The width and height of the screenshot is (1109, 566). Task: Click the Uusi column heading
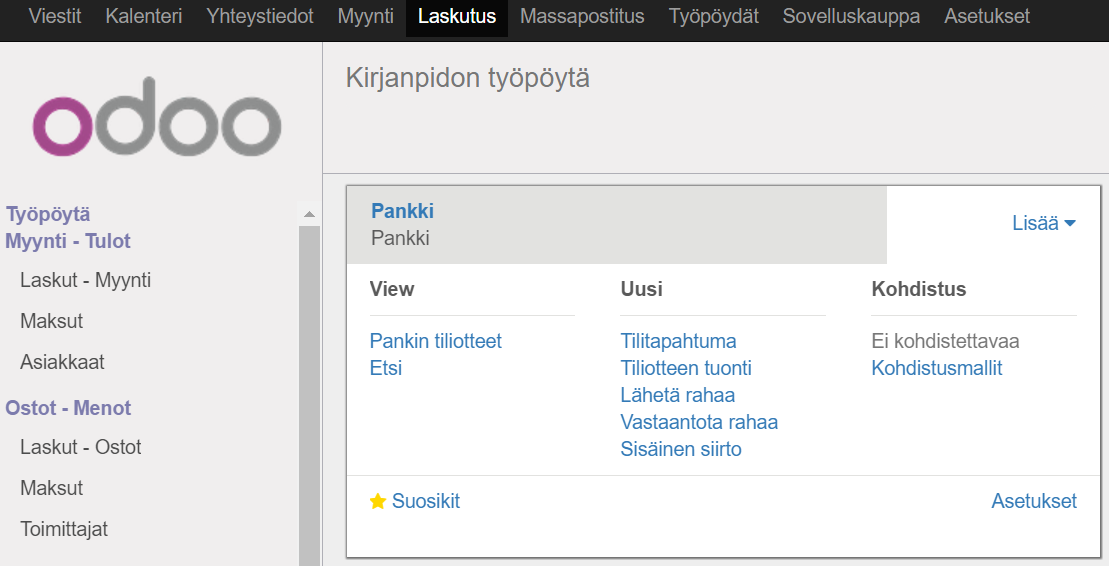[x=641, y=289]
